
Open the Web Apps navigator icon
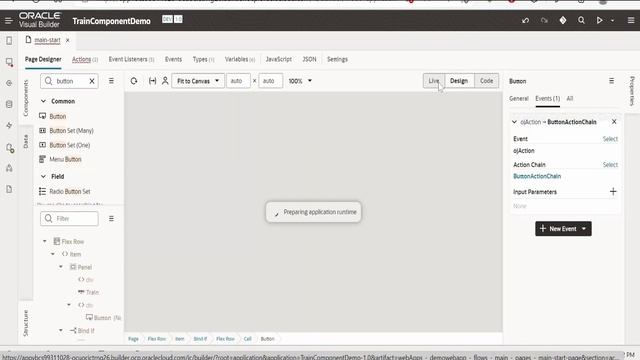[x=9, y=62]
